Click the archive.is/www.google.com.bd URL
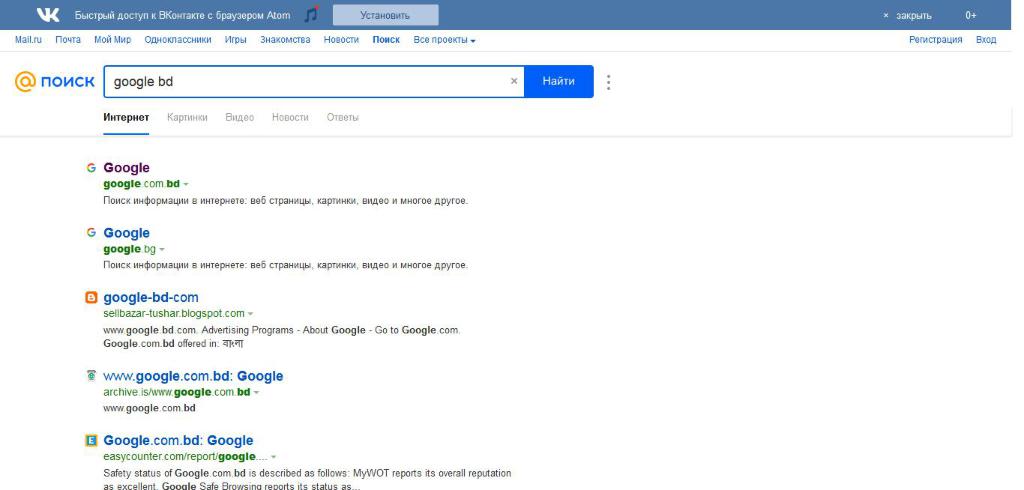 click(x=176, y=392)
